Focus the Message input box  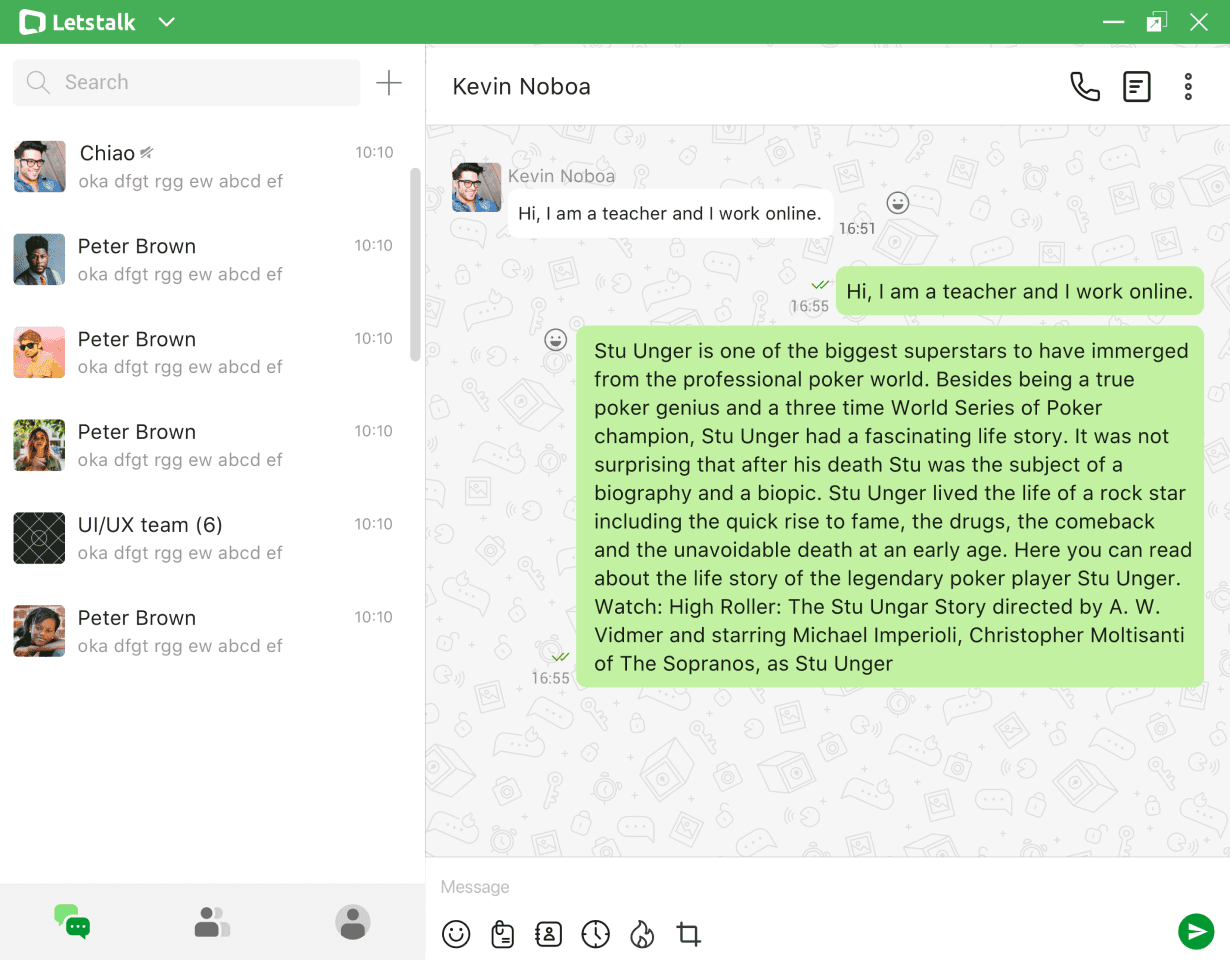click(800, 887)
